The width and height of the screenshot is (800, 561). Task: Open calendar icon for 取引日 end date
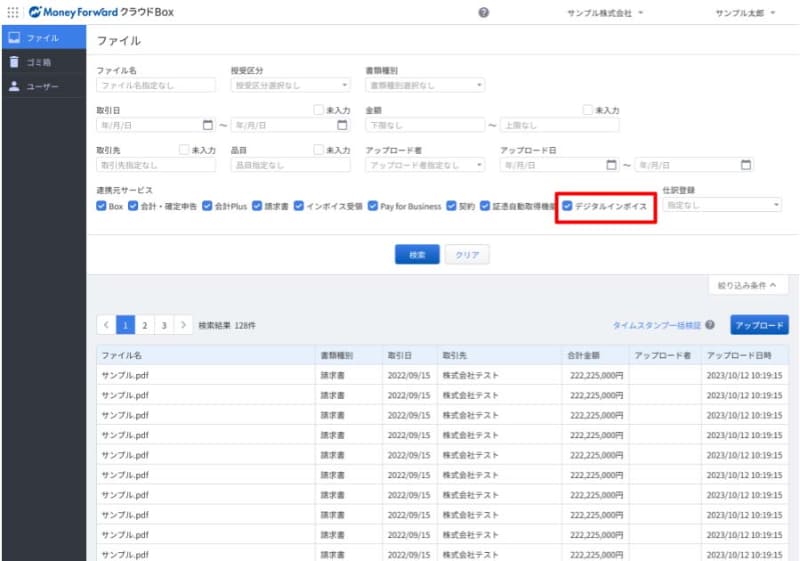tap(342, 125)
